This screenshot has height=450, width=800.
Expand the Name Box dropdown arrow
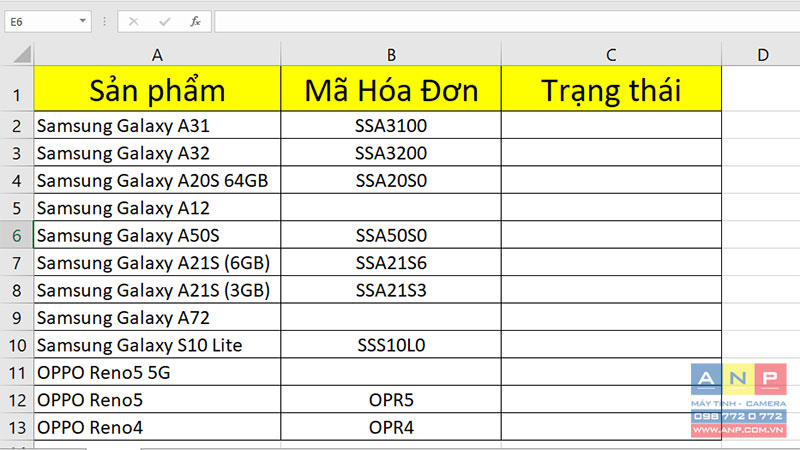click(82, 21)
